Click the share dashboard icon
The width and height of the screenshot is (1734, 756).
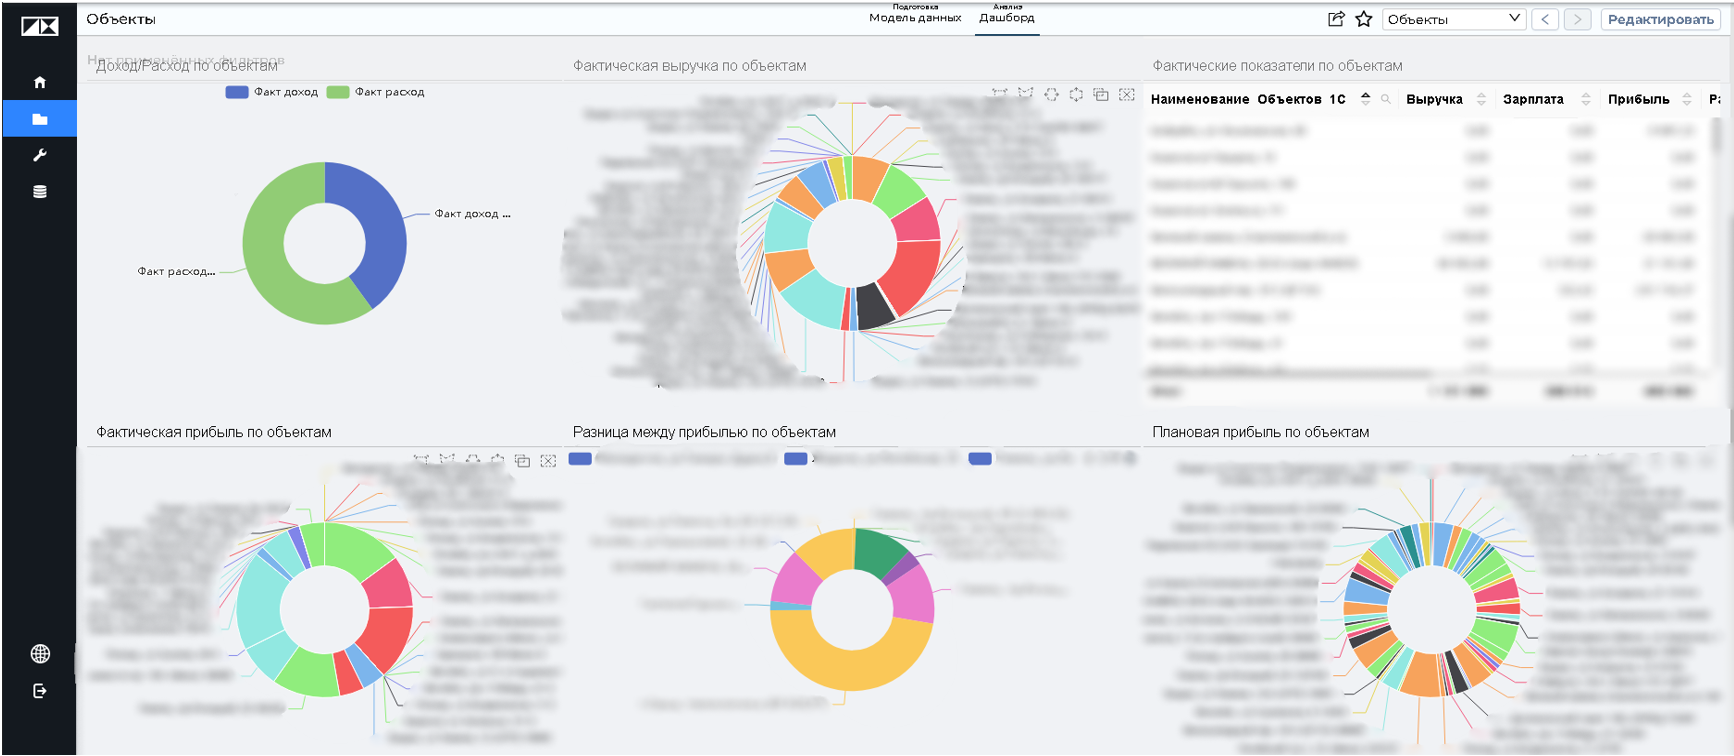1336,19
